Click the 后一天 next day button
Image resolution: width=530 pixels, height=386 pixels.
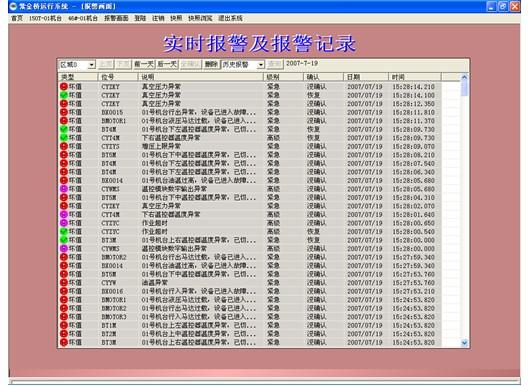pos(167,64)
